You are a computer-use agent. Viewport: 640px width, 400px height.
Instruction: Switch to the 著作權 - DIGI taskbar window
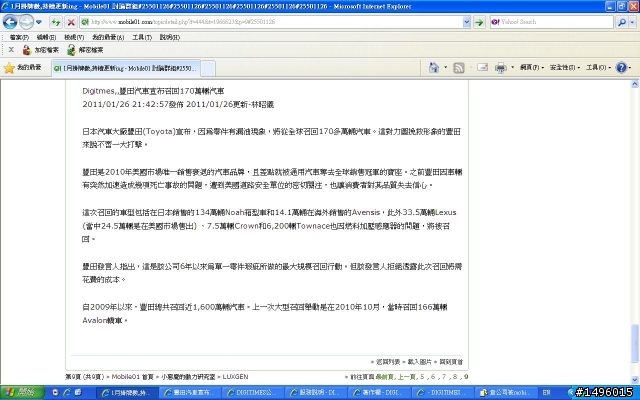coord(379,393)
